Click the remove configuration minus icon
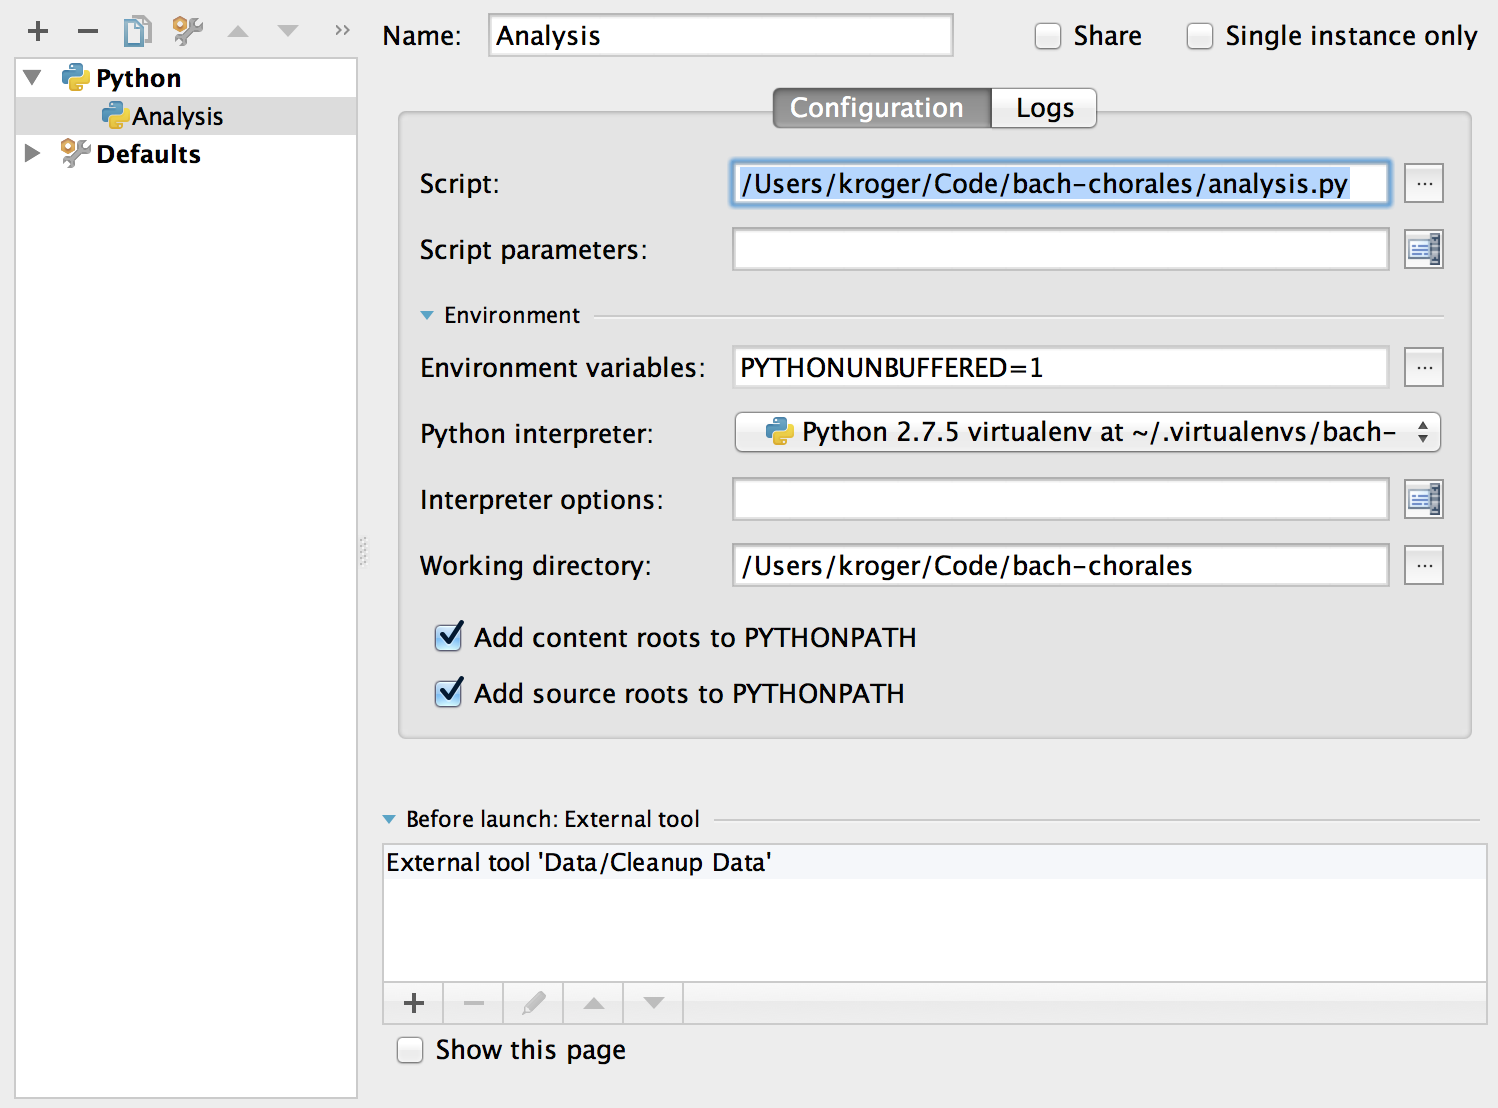The image size is (1498, 1108). click(88, 32)
